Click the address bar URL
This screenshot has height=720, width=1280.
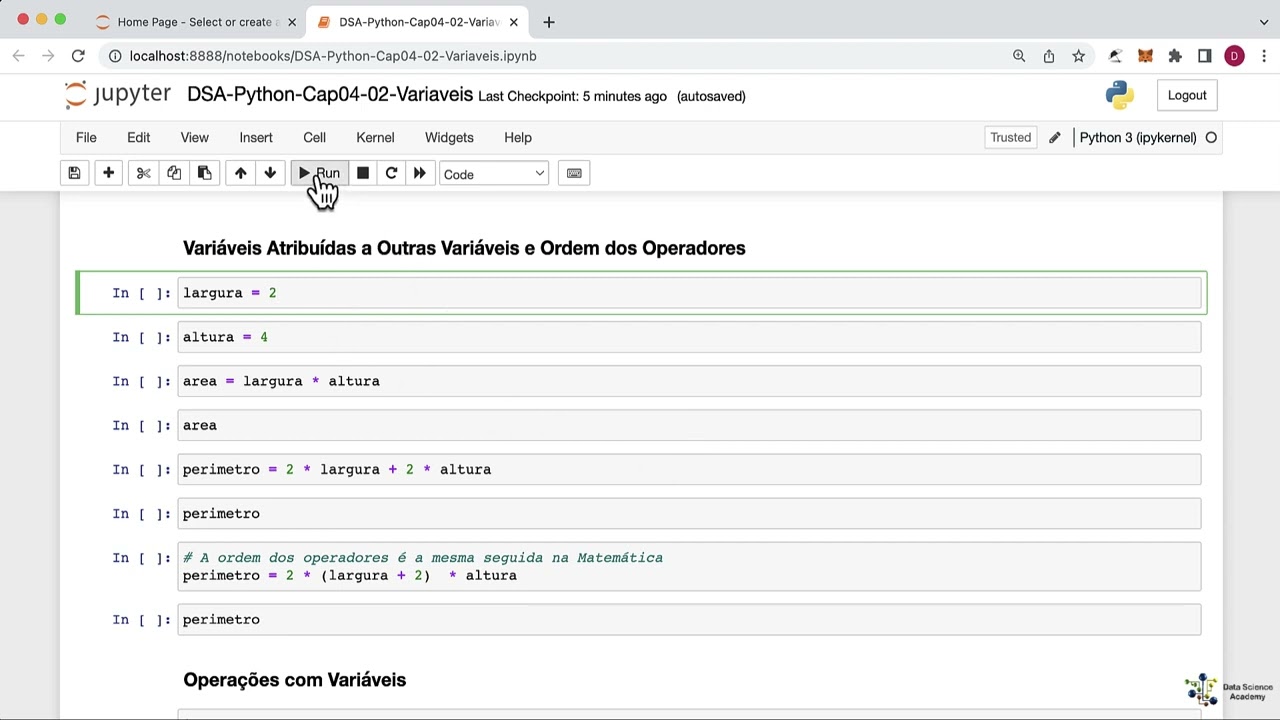click(333, 56)
